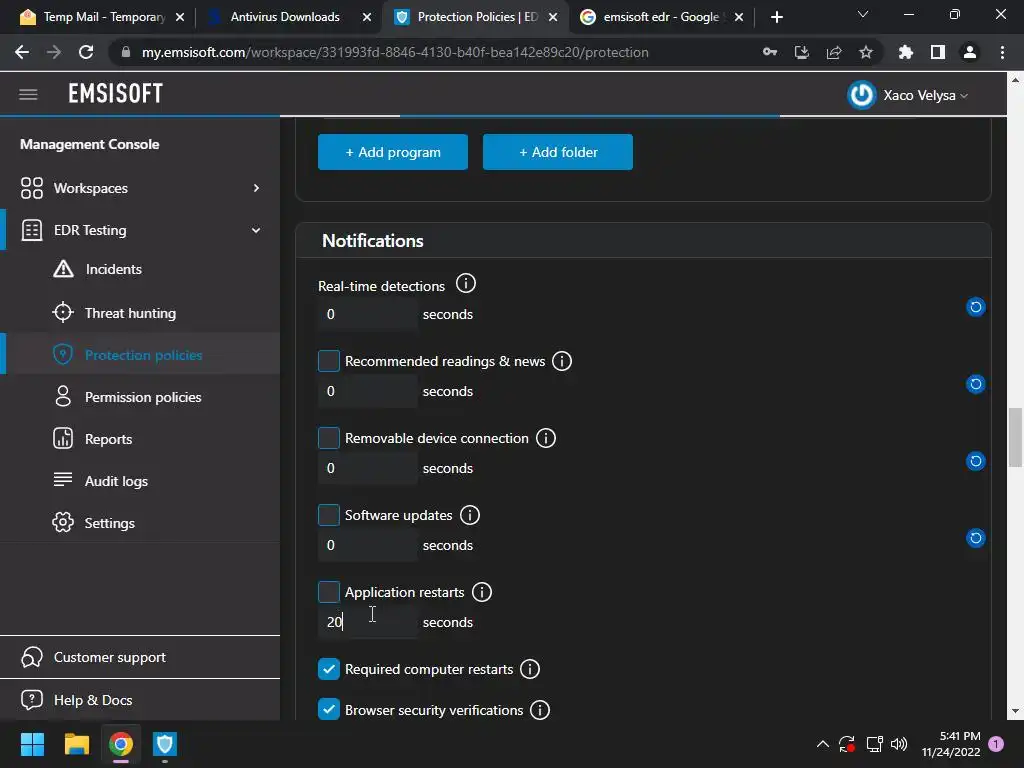Click the user avatar power icon
Viewport: 1024px width, 768px height.
[x=861, y=95]
